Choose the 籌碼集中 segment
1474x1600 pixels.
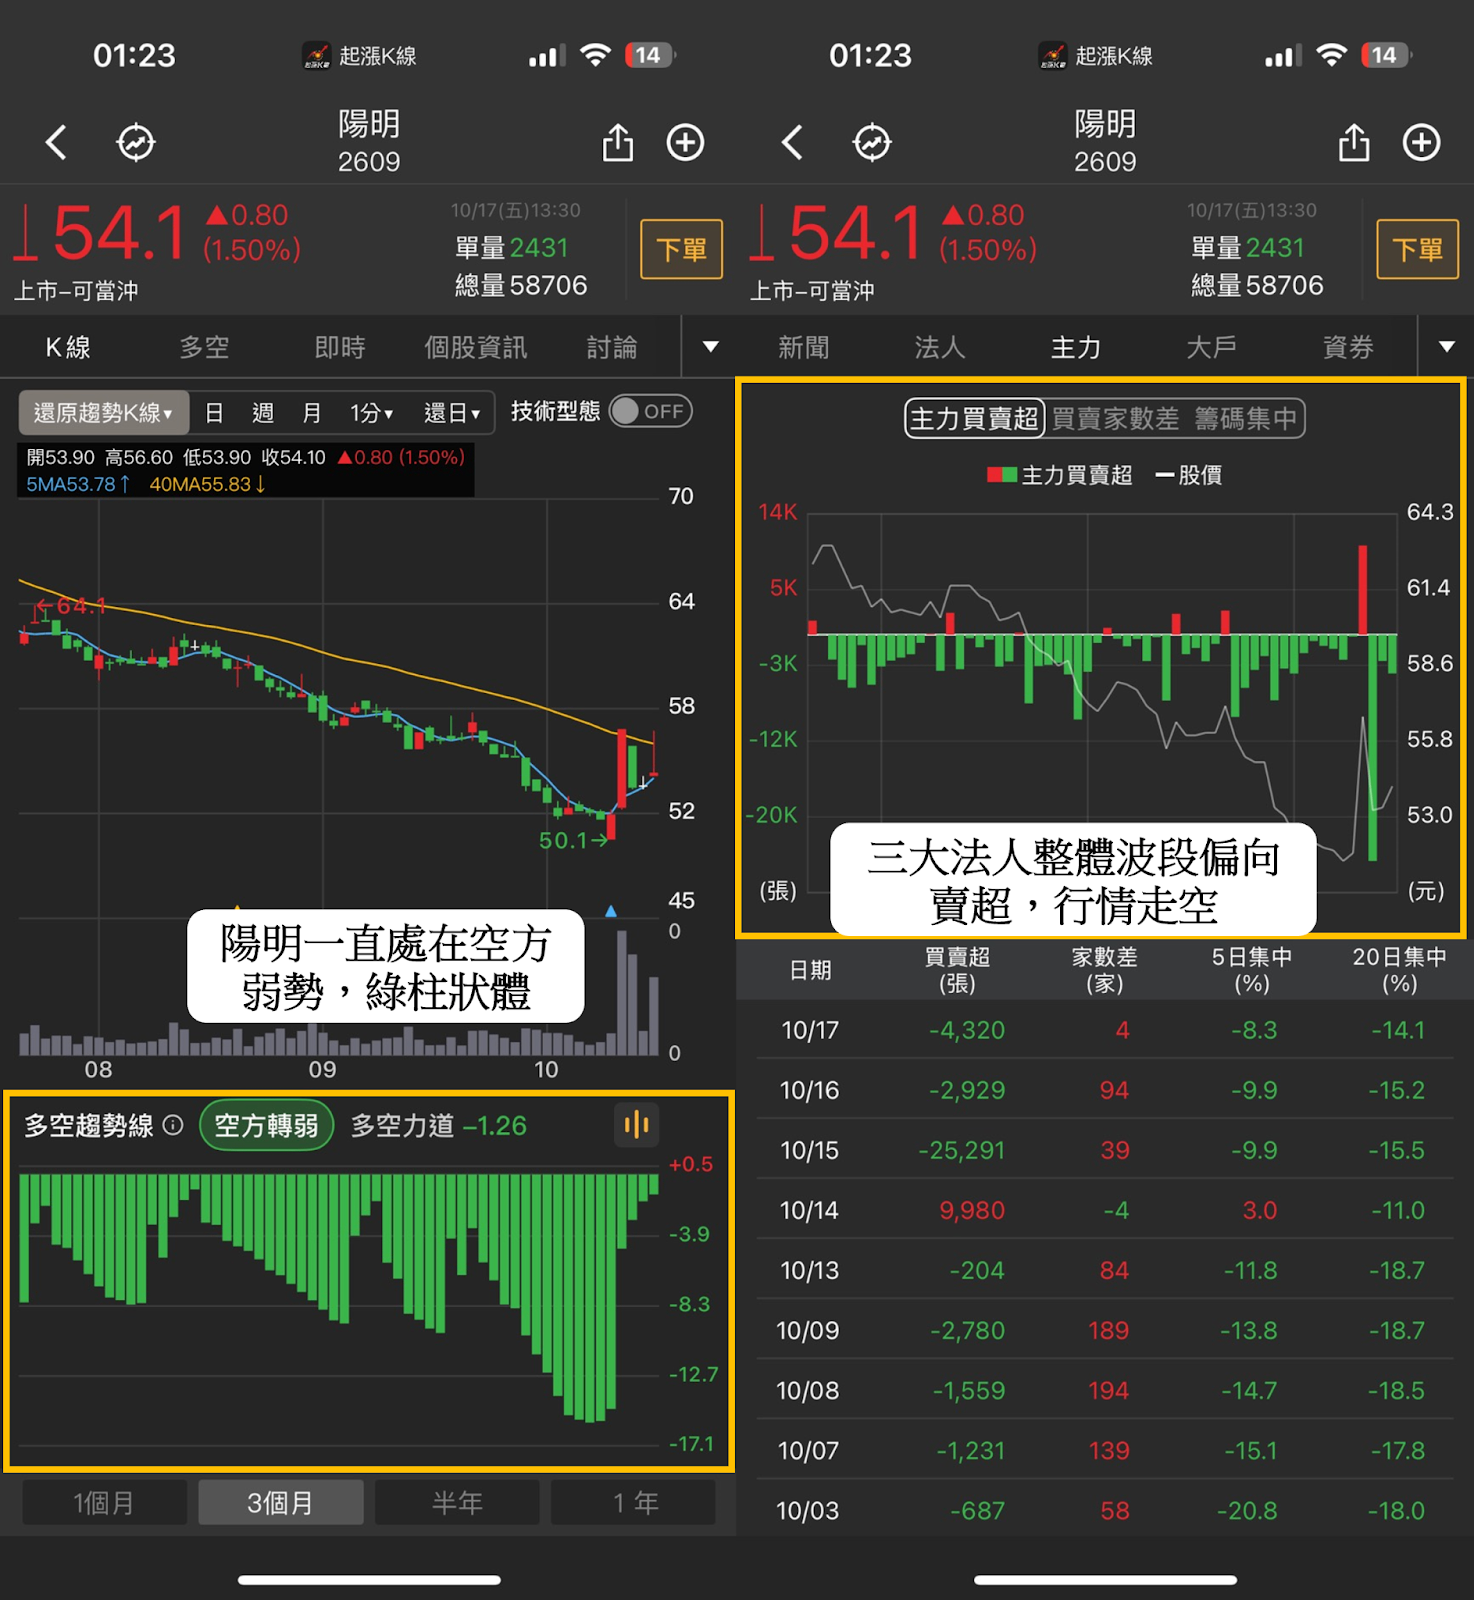pyautogui.click(x=1245, y=418)
